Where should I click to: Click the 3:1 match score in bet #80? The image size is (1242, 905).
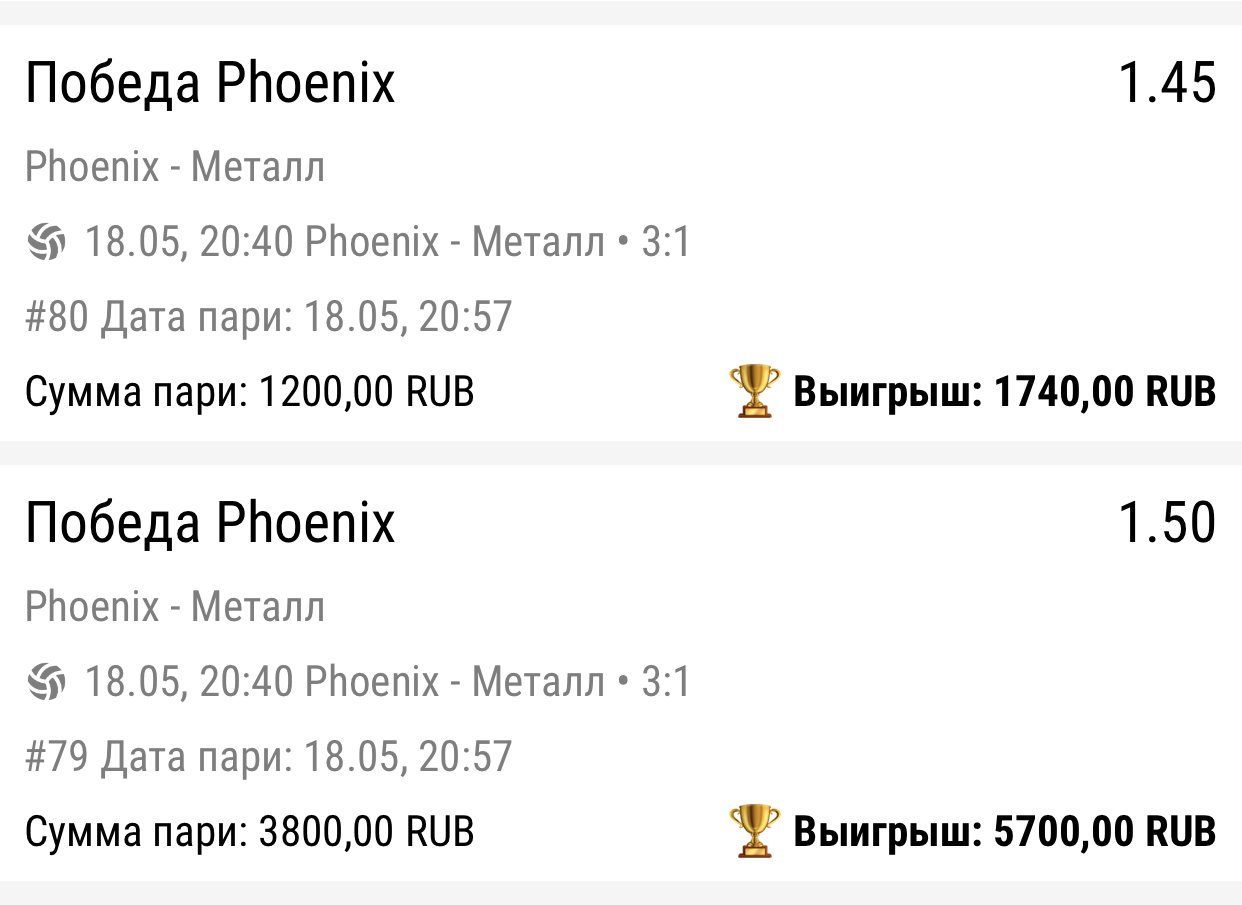pos(665,243)
